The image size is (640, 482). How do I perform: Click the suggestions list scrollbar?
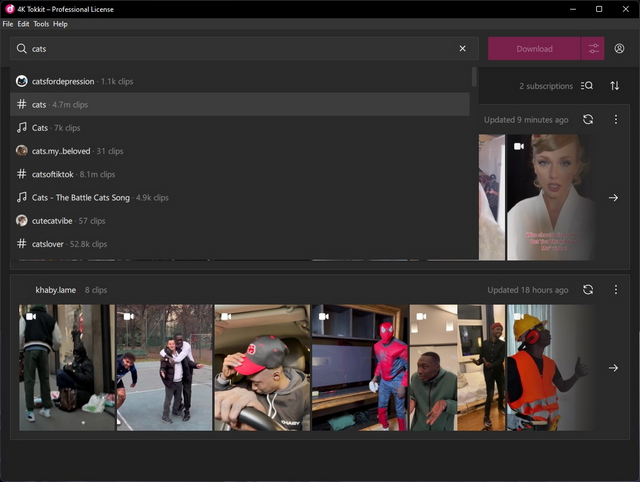point(474,77)
